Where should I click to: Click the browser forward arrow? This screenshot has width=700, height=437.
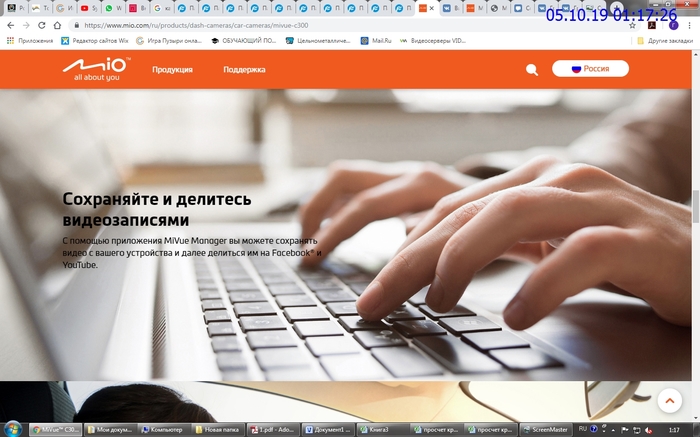point(26,25)
